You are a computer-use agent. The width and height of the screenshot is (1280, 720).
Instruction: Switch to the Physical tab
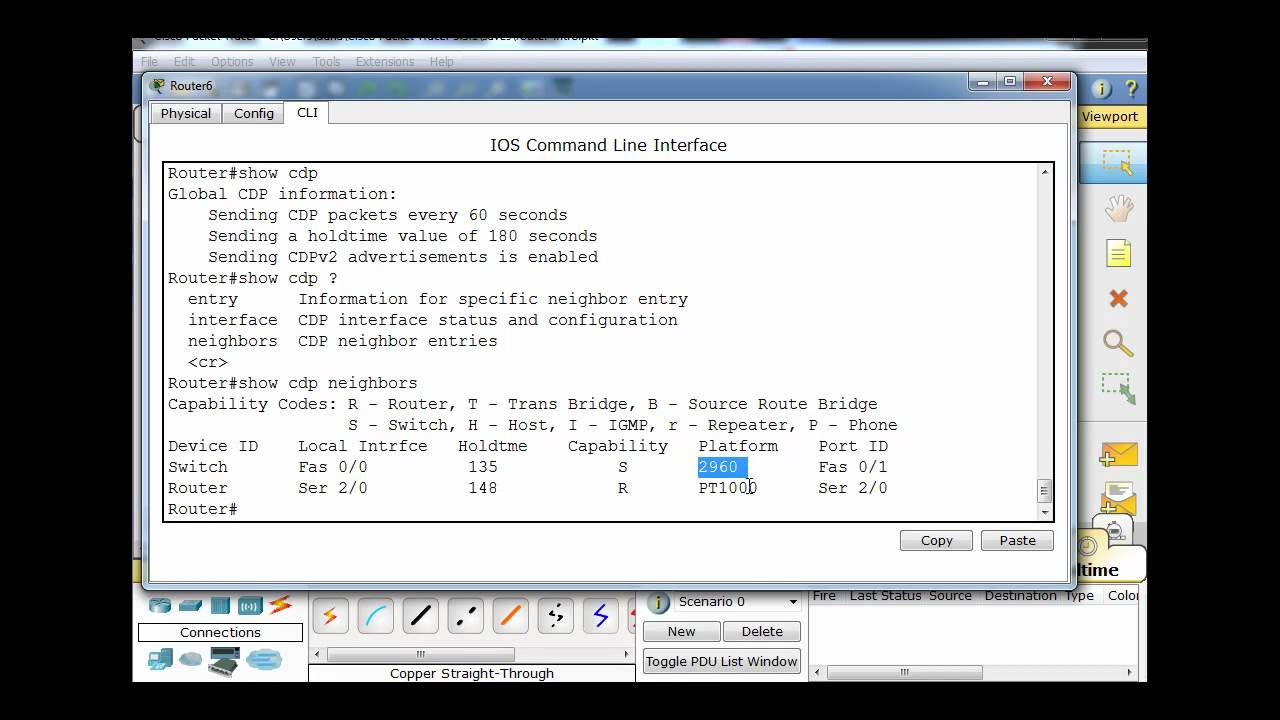click(x=186, y=113)
